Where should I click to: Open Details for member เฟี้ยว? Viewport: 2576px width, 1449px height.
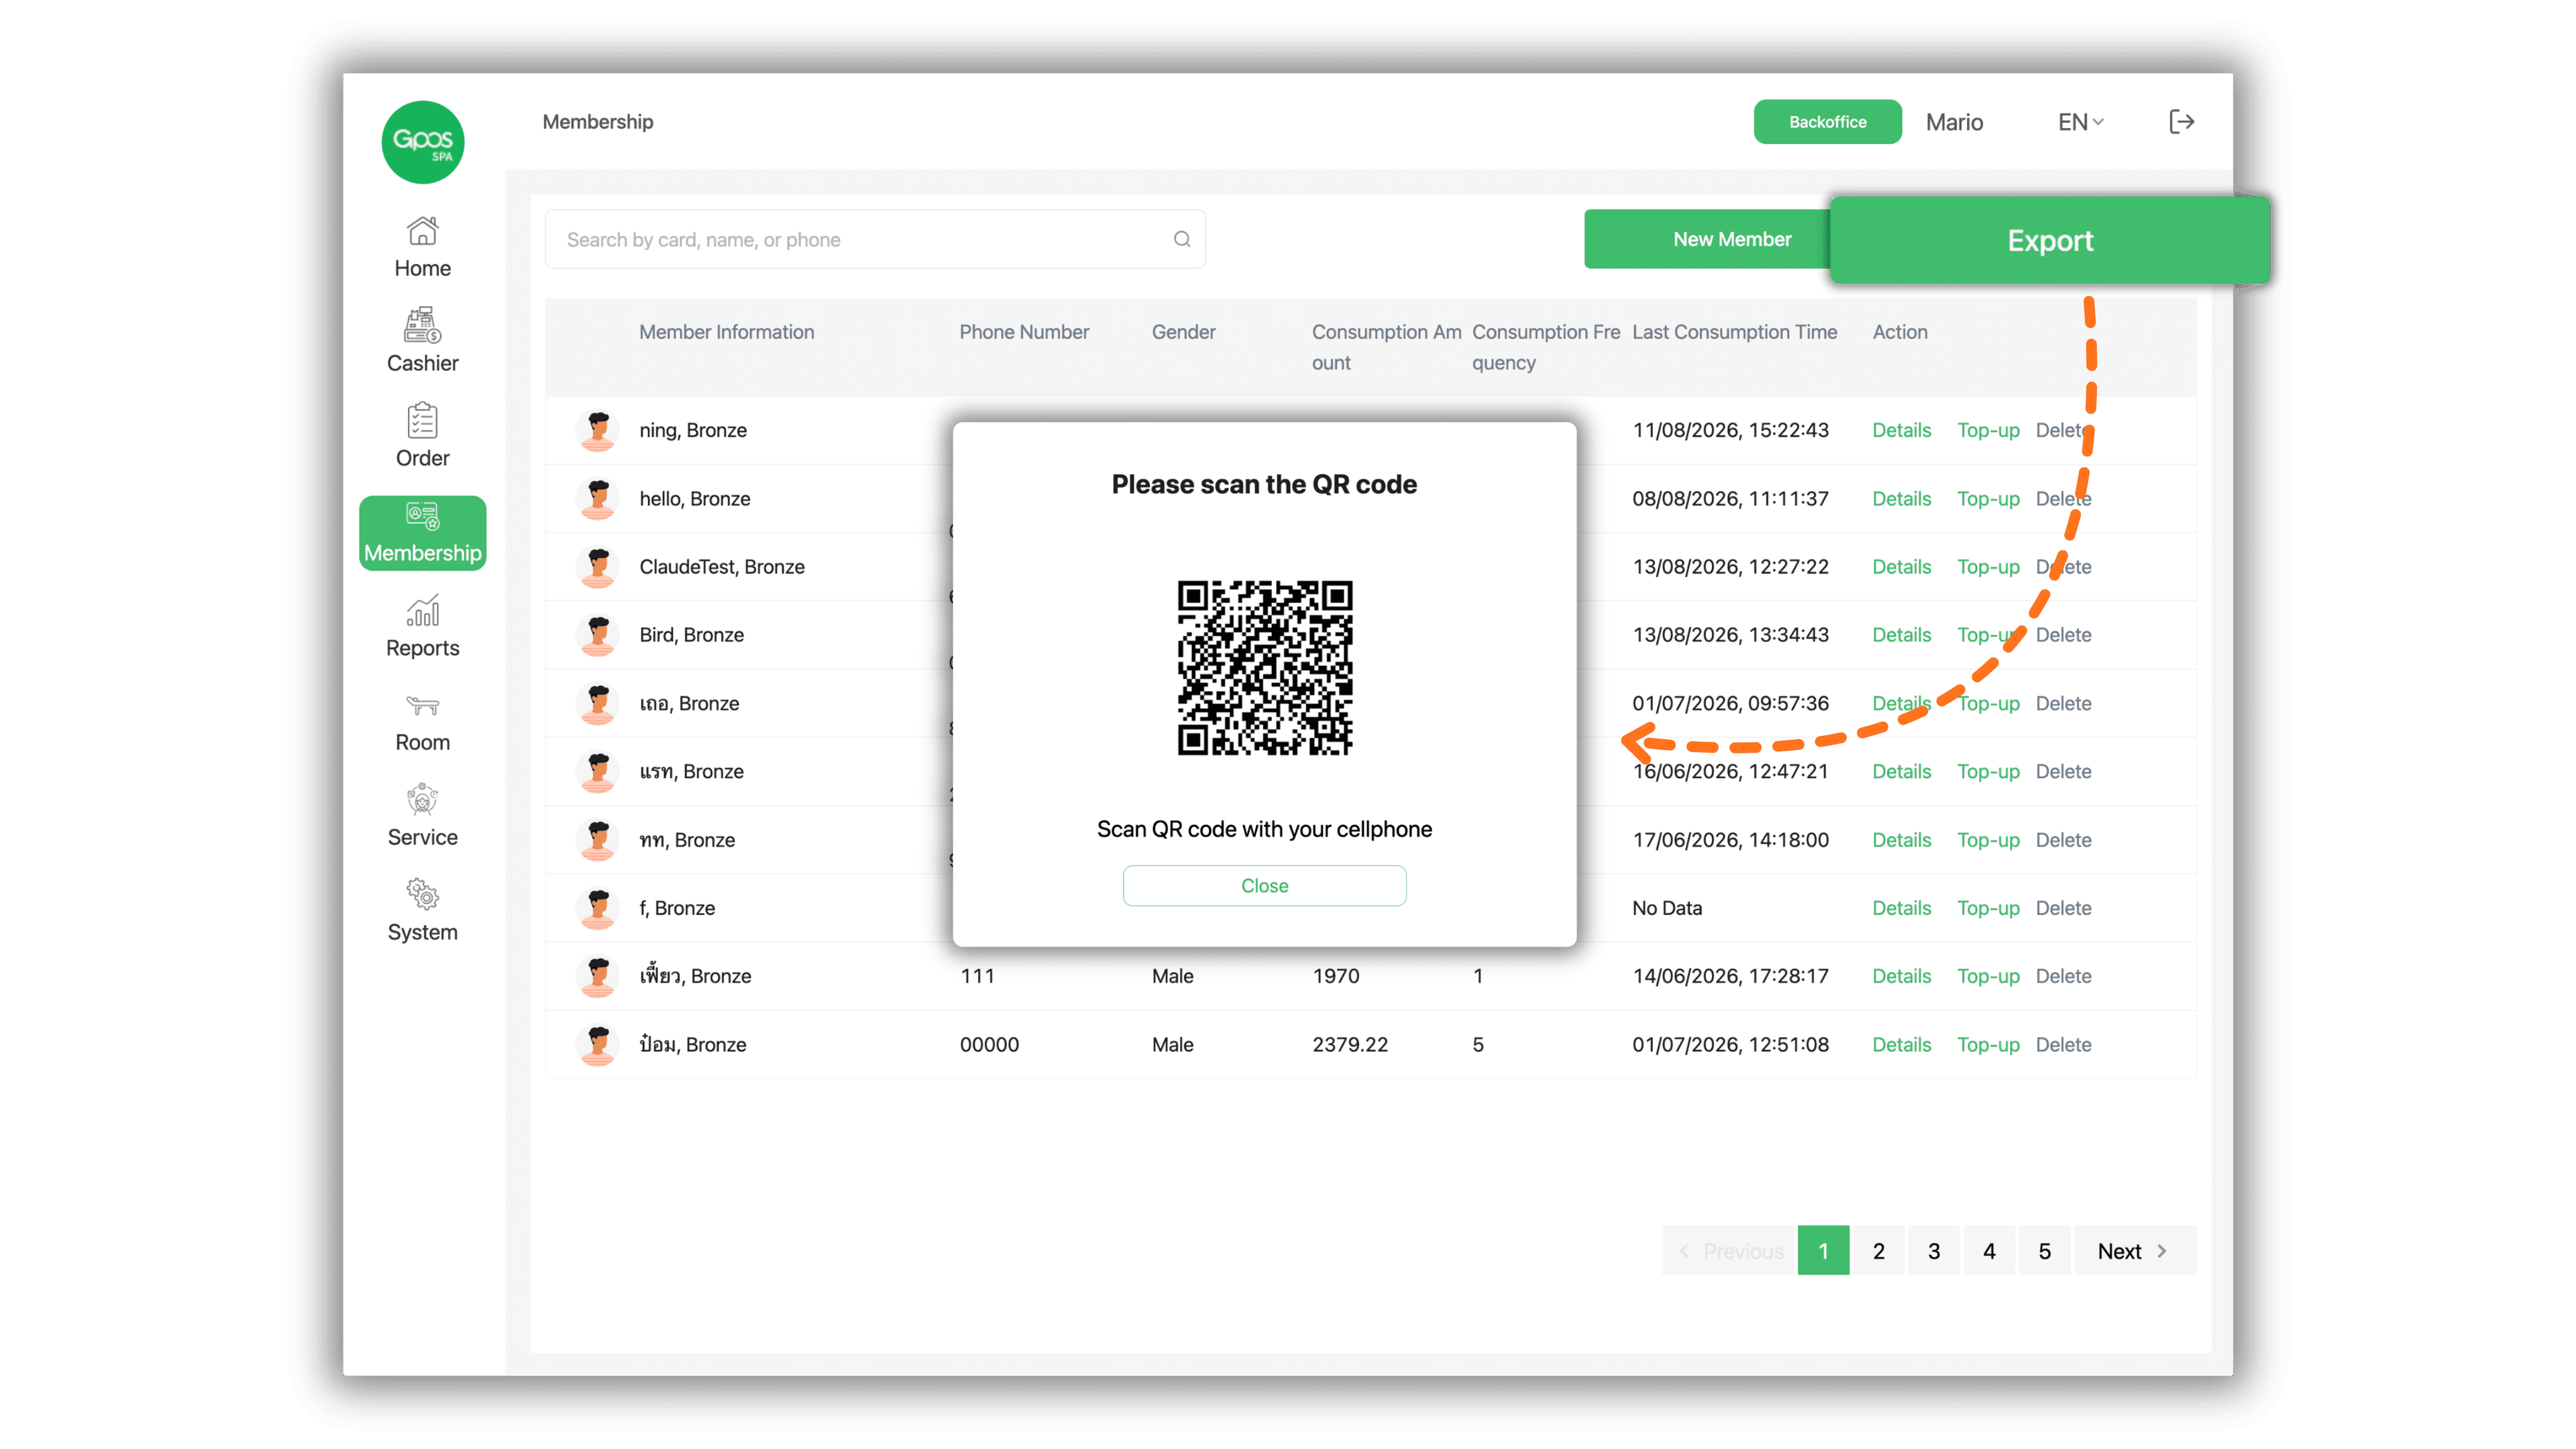pos(1902,976)
